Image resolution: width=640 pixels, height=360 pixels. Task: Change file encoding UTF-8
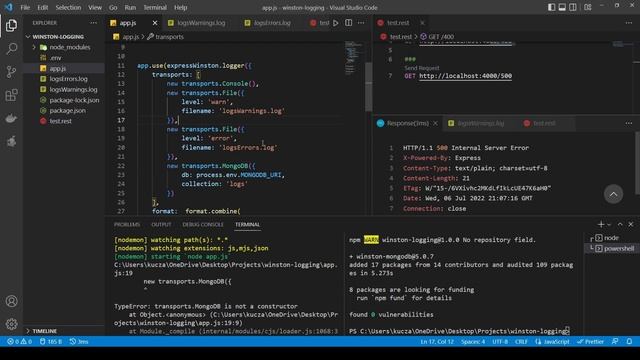[x=500, y=342]
